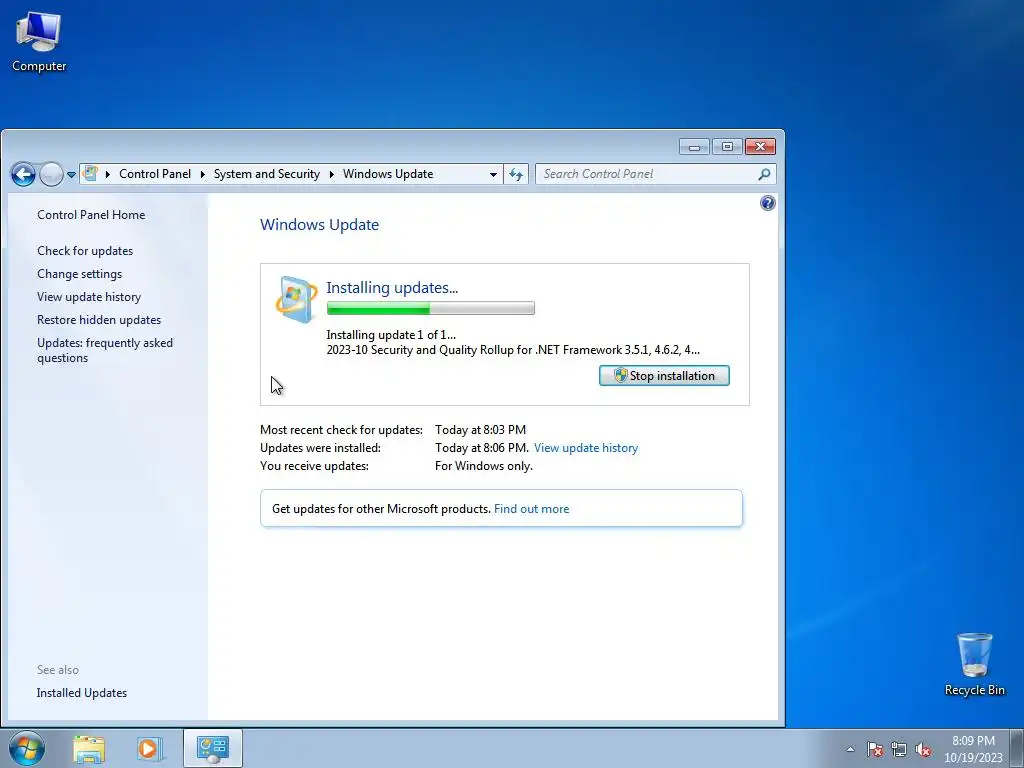The width and height of the screenshot is (1024, 768).
Task: Open Change settings in sidebar
Action: tap(79, 274)
